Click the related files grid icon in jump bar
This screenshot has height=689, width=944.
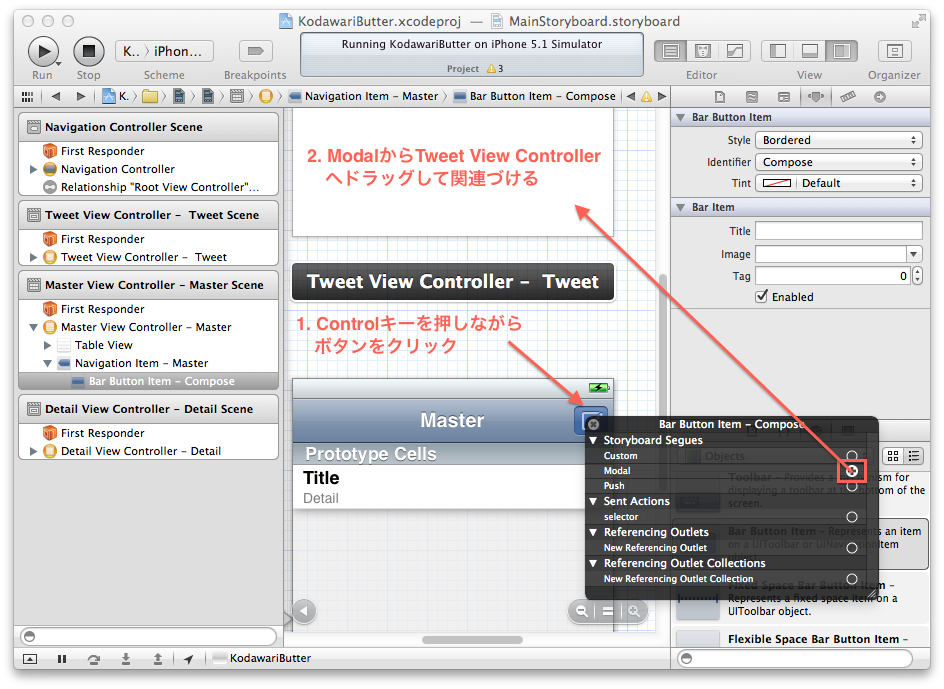pos(27,96)
